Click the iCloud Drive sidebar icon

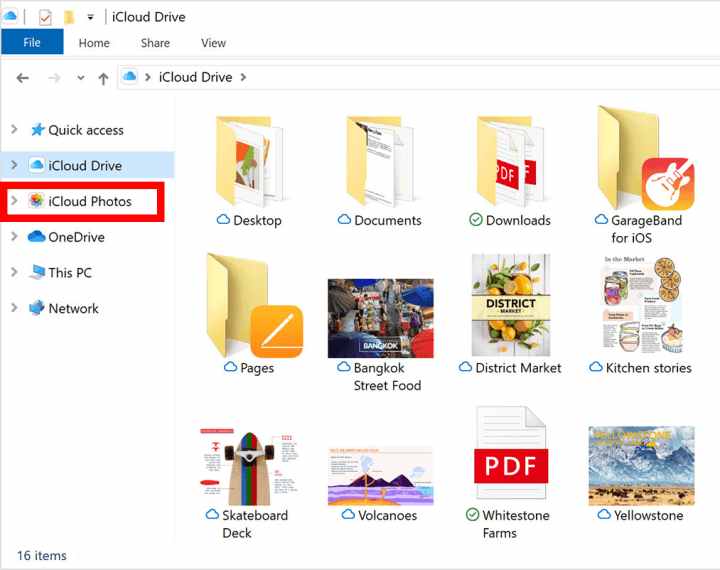[37, 164]
